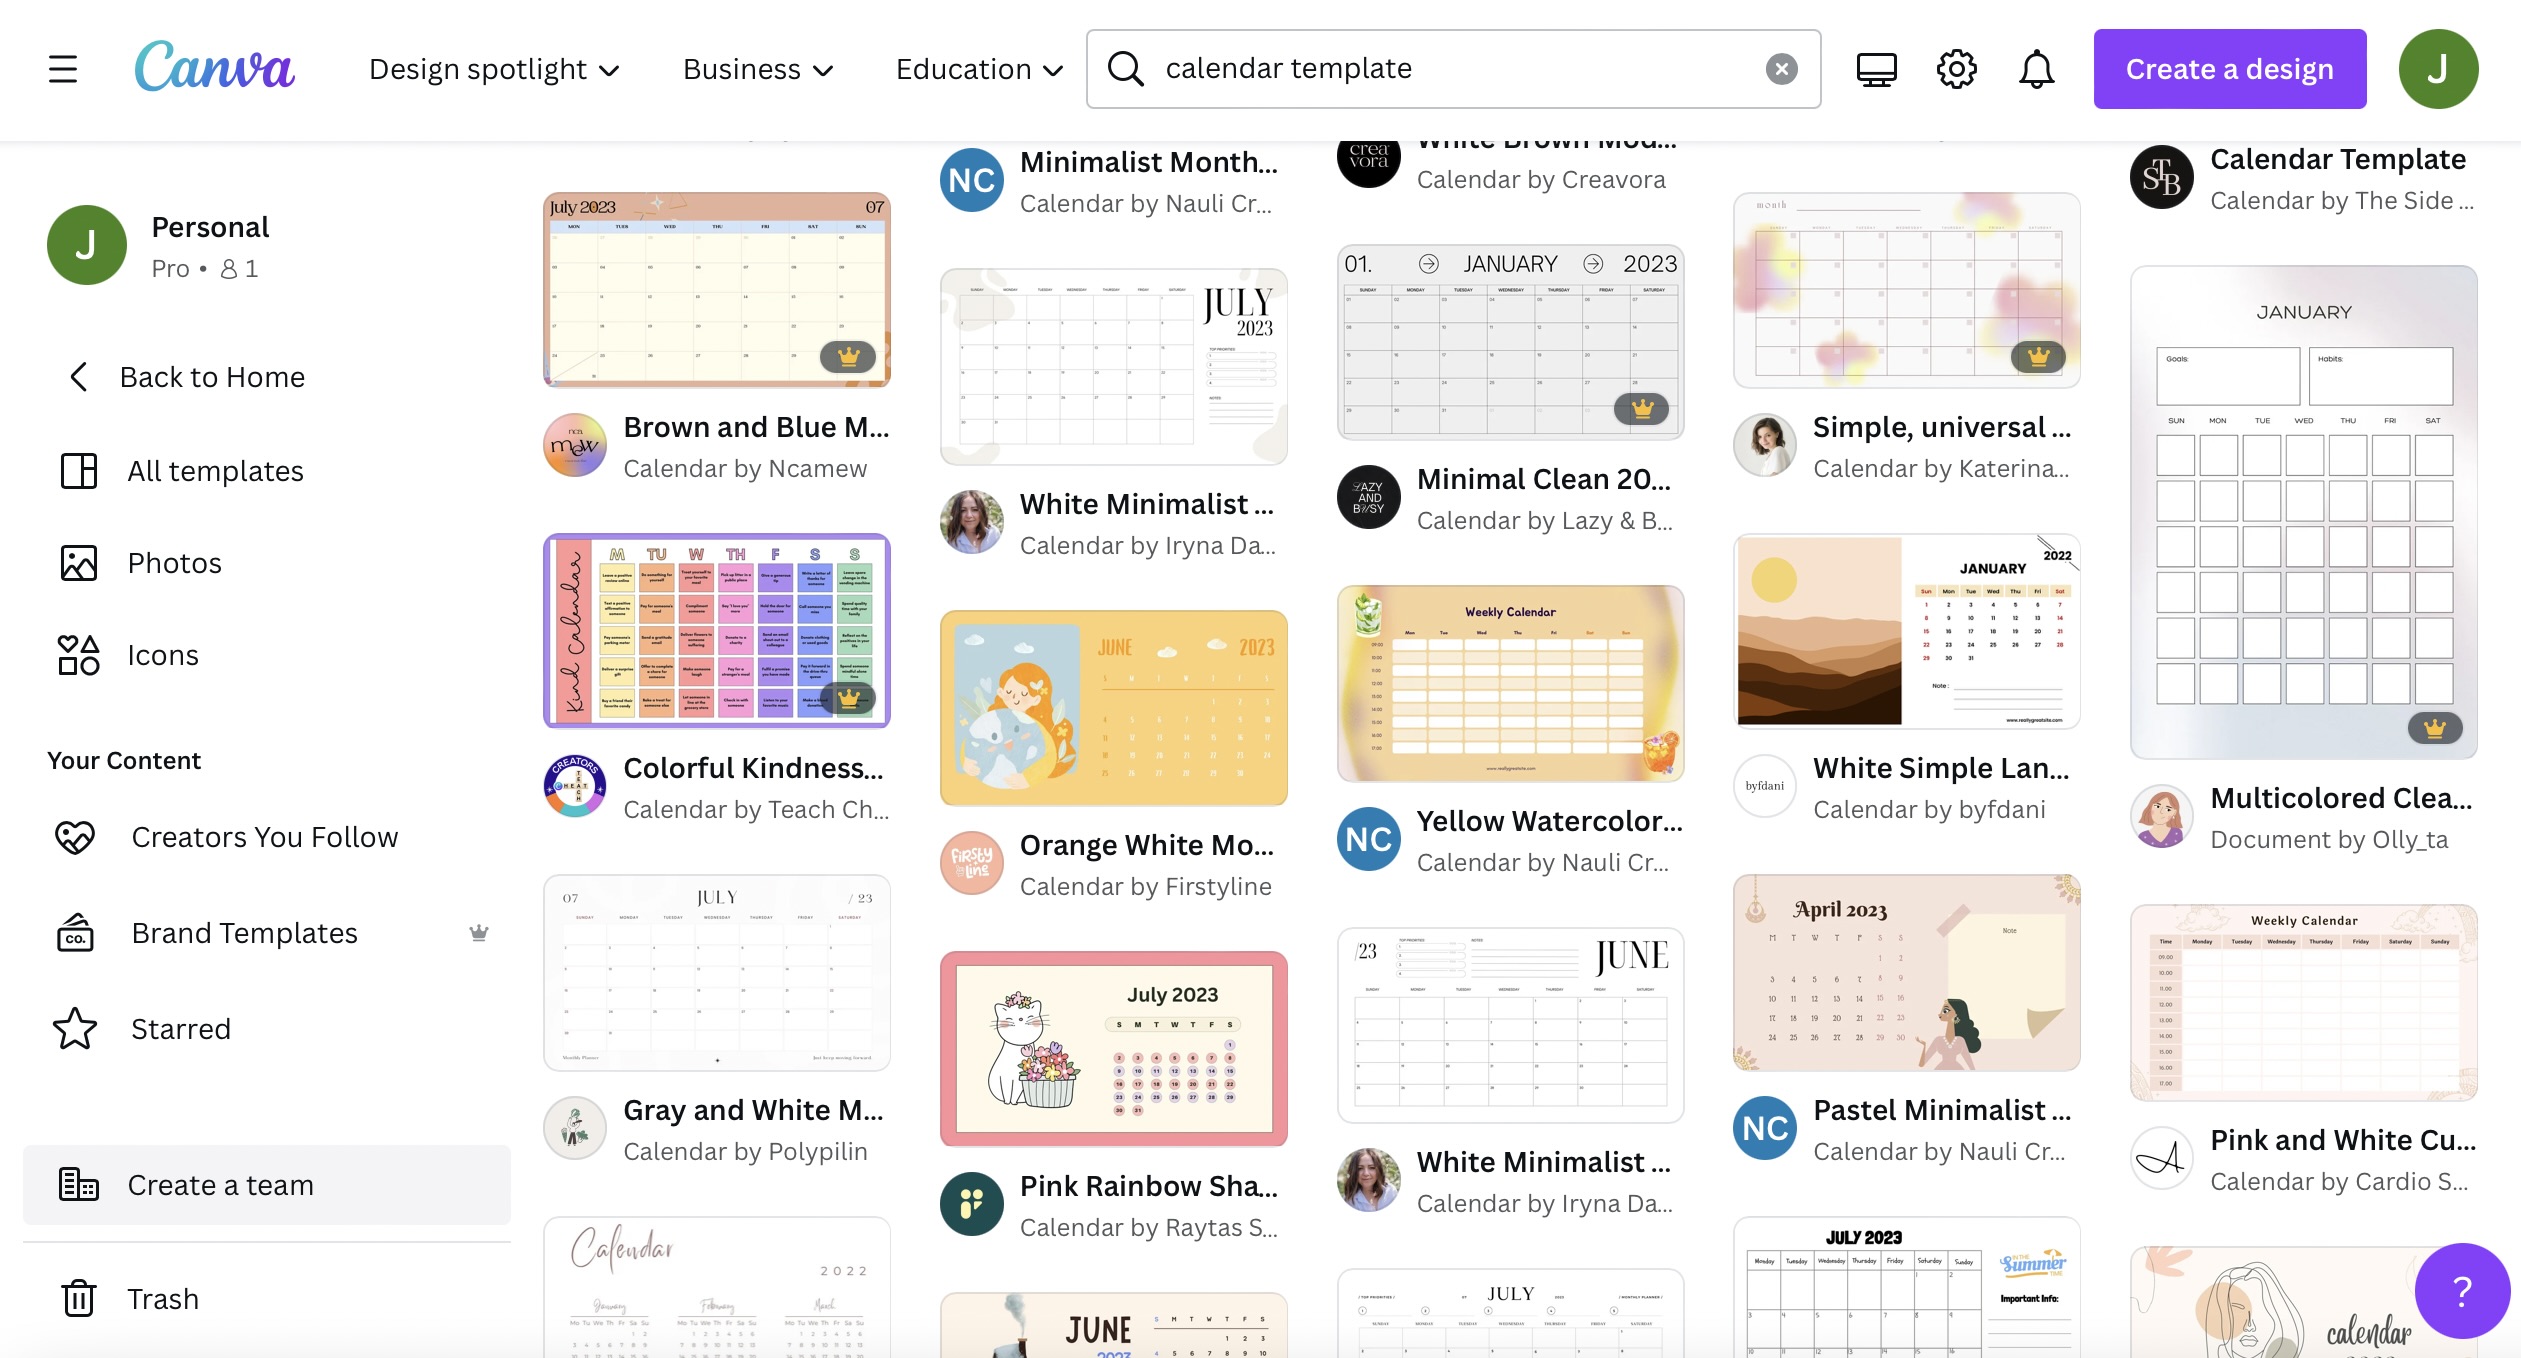Screen dimensions: 2521x1358
Task: Click the Starred sidebar menu item
Action: pyautogui.click(x=181, y=1029)
